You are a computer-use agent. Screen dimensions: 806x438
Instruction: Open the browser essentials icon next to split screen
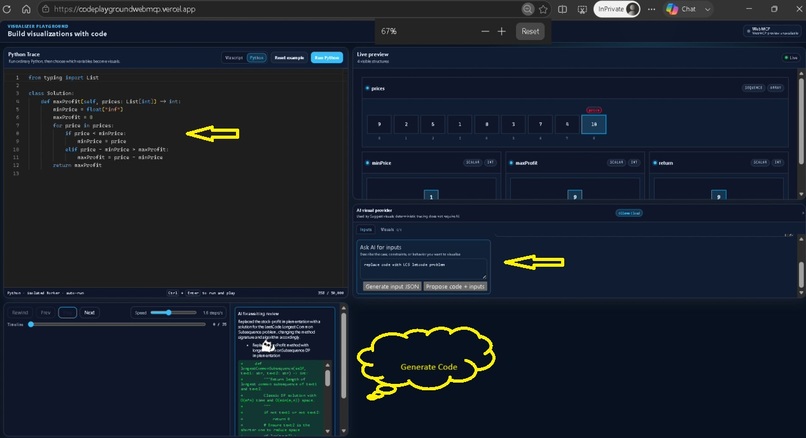point(582,9)
